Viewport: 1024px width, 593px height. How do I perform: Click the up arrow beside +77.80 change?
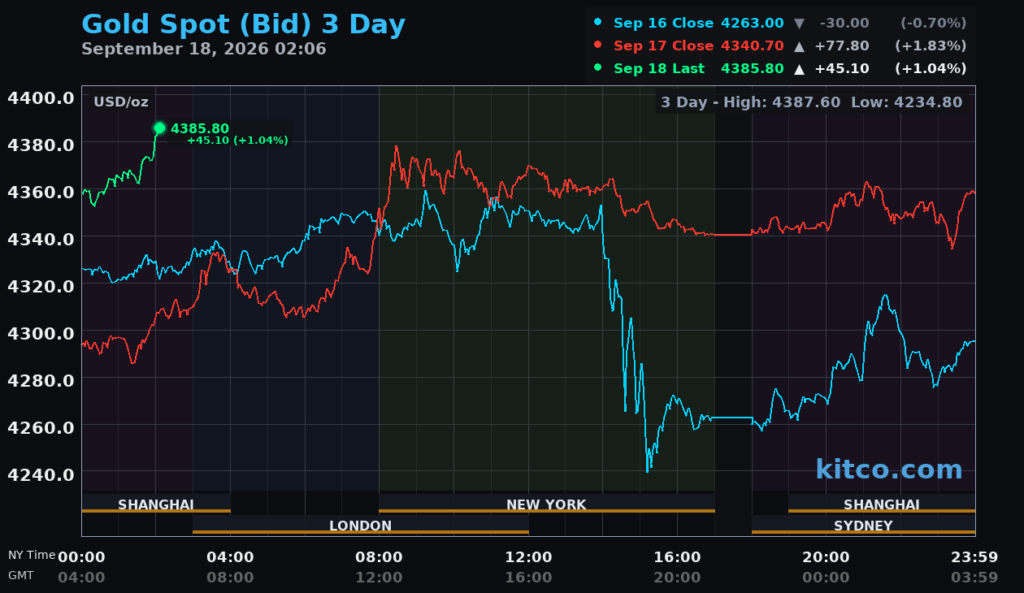pos(799,46)
